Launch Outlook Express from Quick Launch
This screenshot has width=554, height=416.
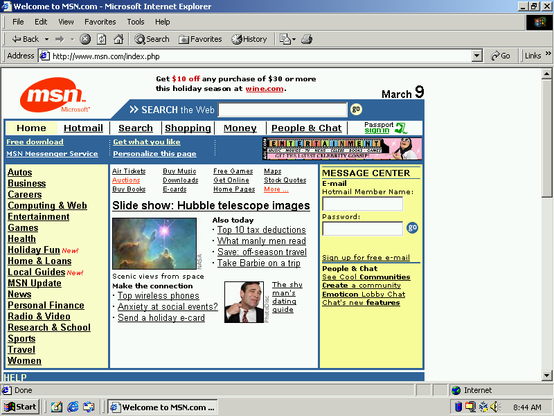(89, 407)
